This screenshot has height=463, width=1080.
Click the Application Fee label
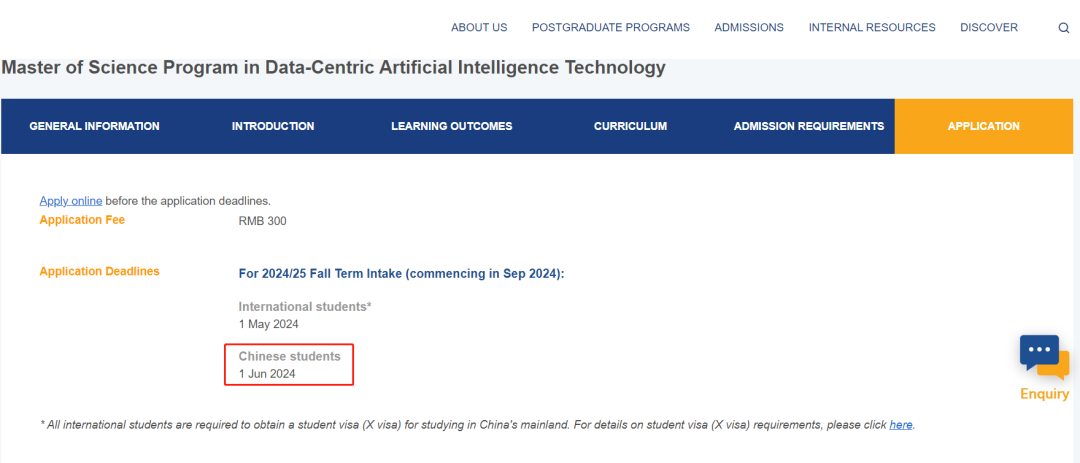(x=82, y=220)
